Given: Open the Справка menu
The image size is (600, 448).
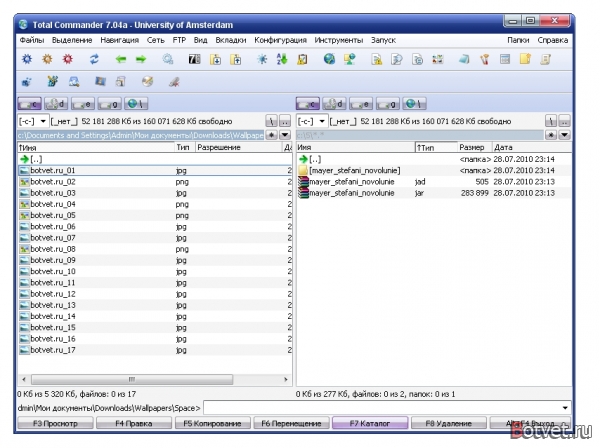Looking at the screenshot, I should pos(553,40).
